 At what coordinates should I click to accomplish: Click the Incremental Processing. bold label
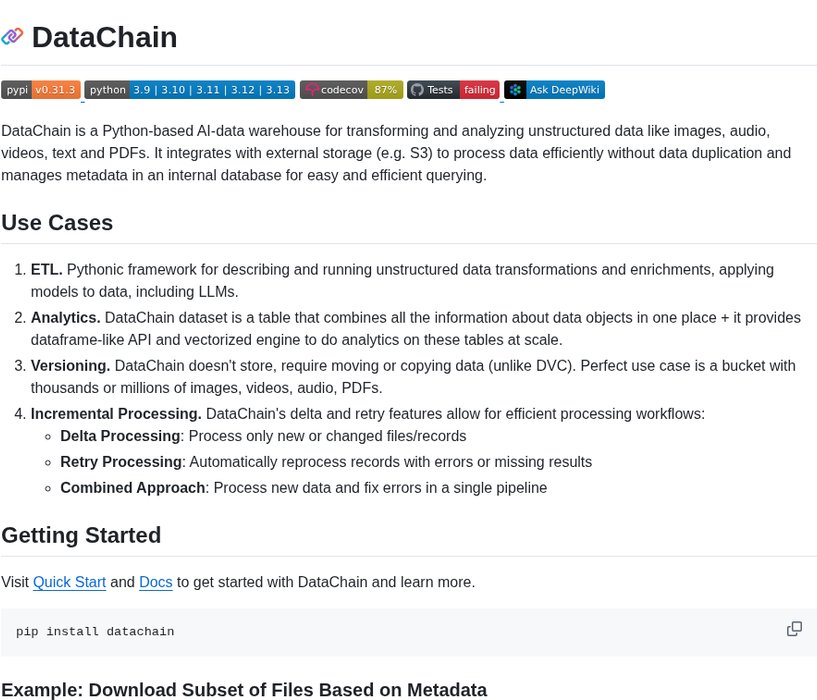[116, 414]
